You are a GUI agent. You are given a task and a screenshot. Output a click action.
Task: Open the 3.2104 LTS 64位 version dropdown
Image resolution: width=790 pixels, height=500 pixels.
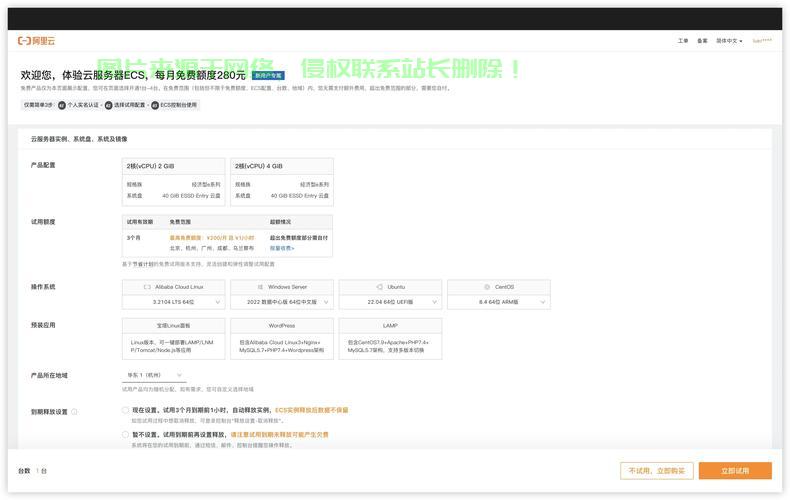pyautogui.click(x=173, y=302)
